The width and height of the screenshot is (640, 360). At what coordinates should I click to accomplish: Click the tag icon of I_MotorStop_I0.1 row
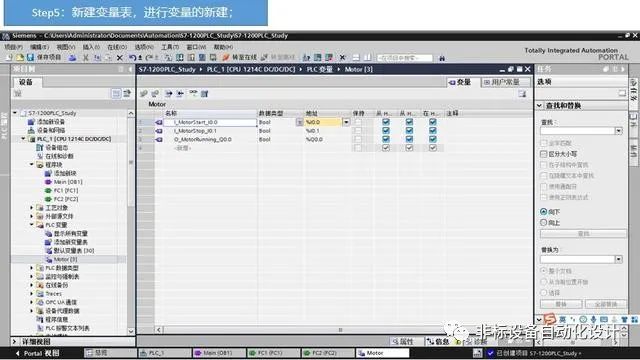(x=159, y=131)
